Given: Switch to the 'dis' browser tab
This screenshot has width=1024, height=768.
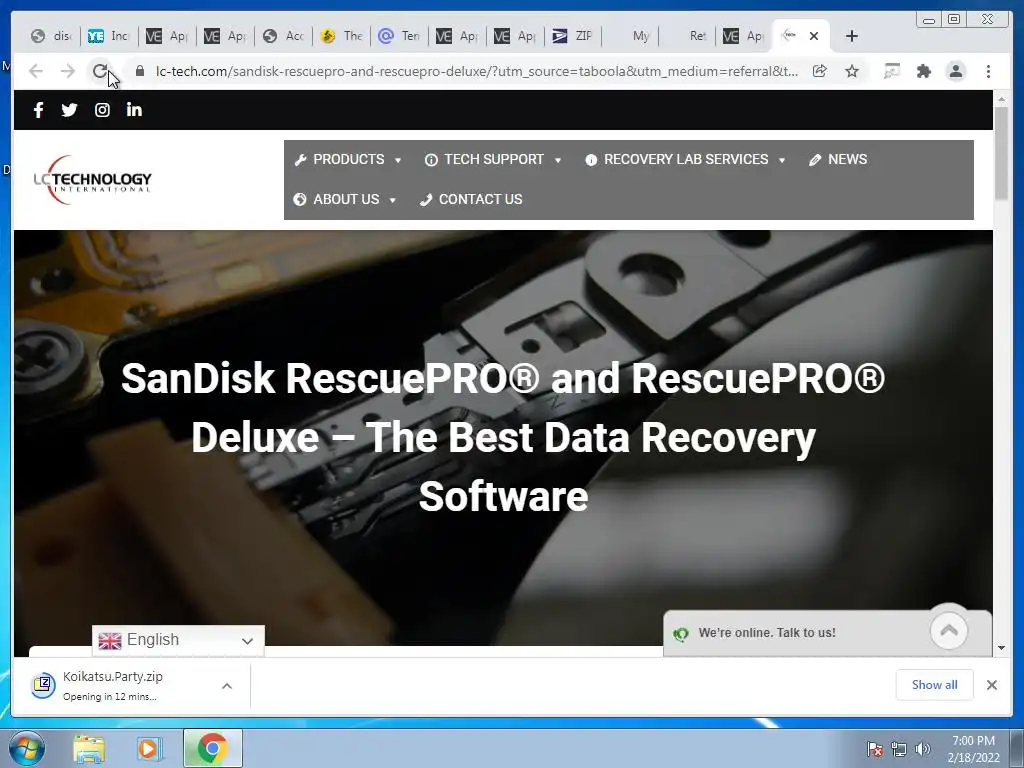Looking at the screenshot, I should tap(52, 36).
